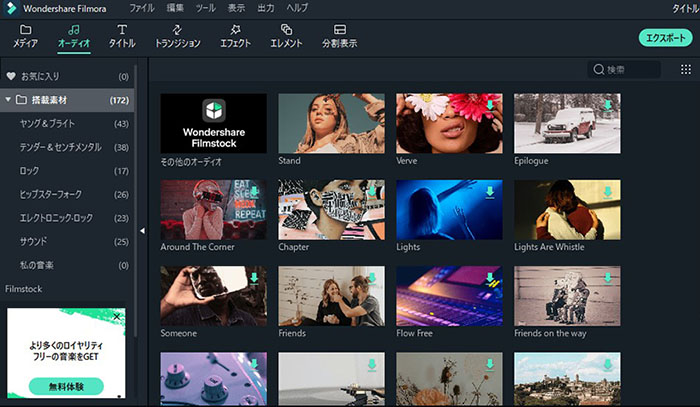700x407 pixels.
Task: Download the Chapter track via arrow icon
Action: (x=372, y=192)
